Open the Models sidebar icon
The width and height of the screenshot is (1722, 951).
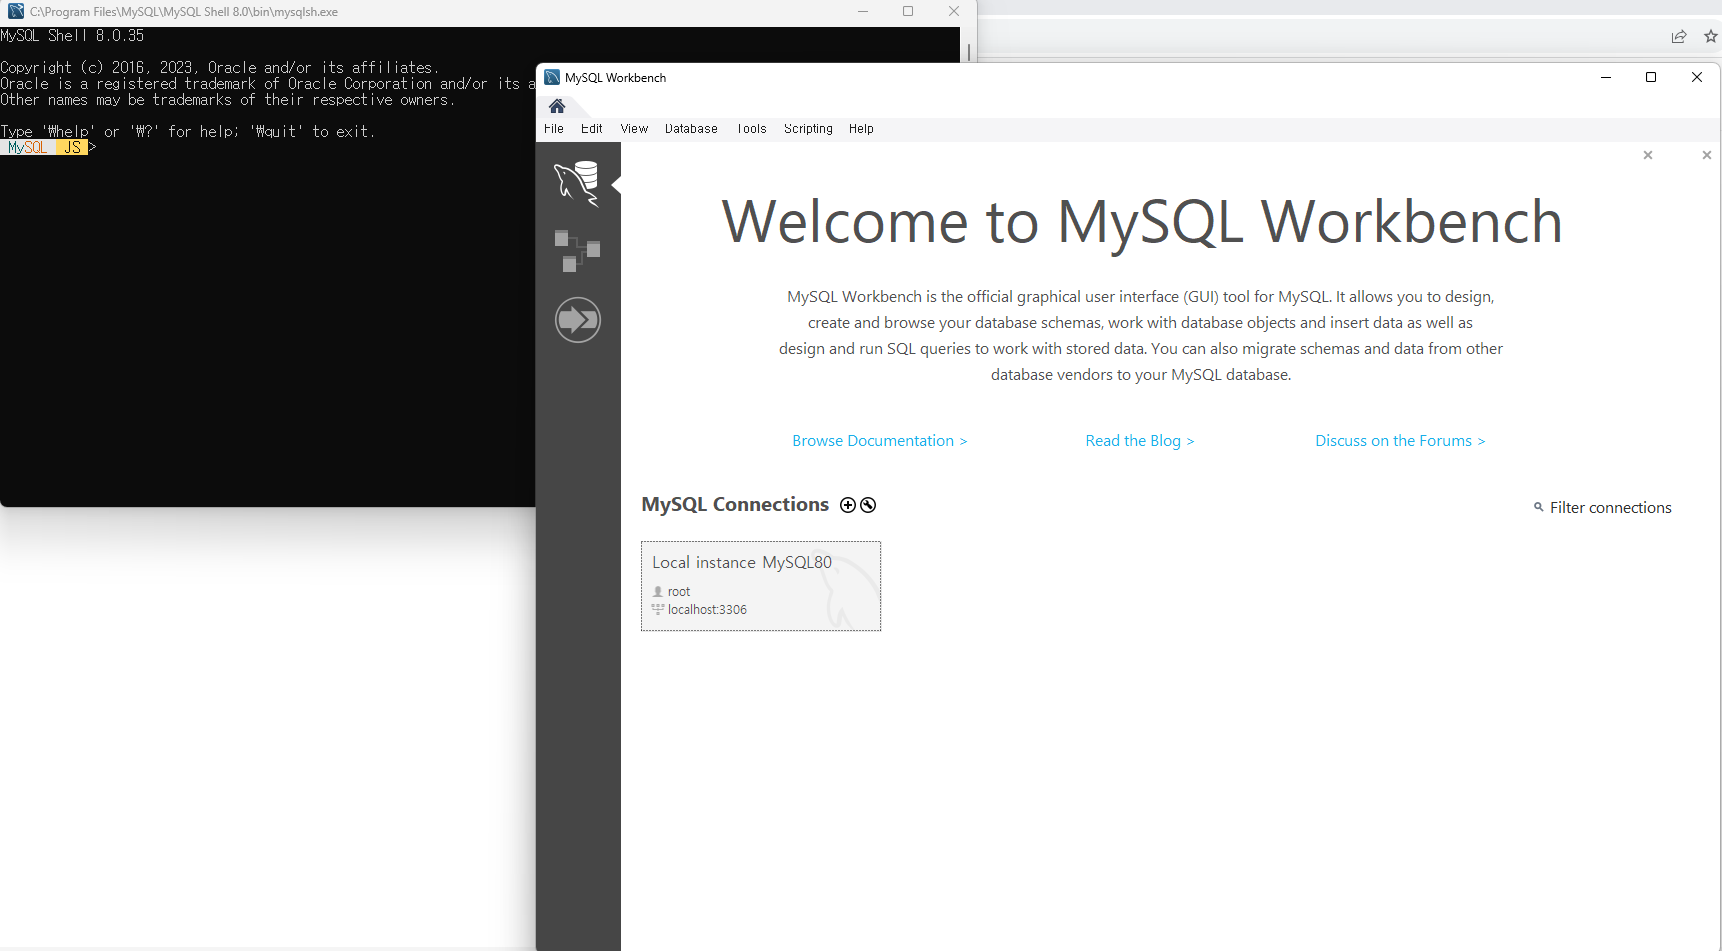click(577, 251)
